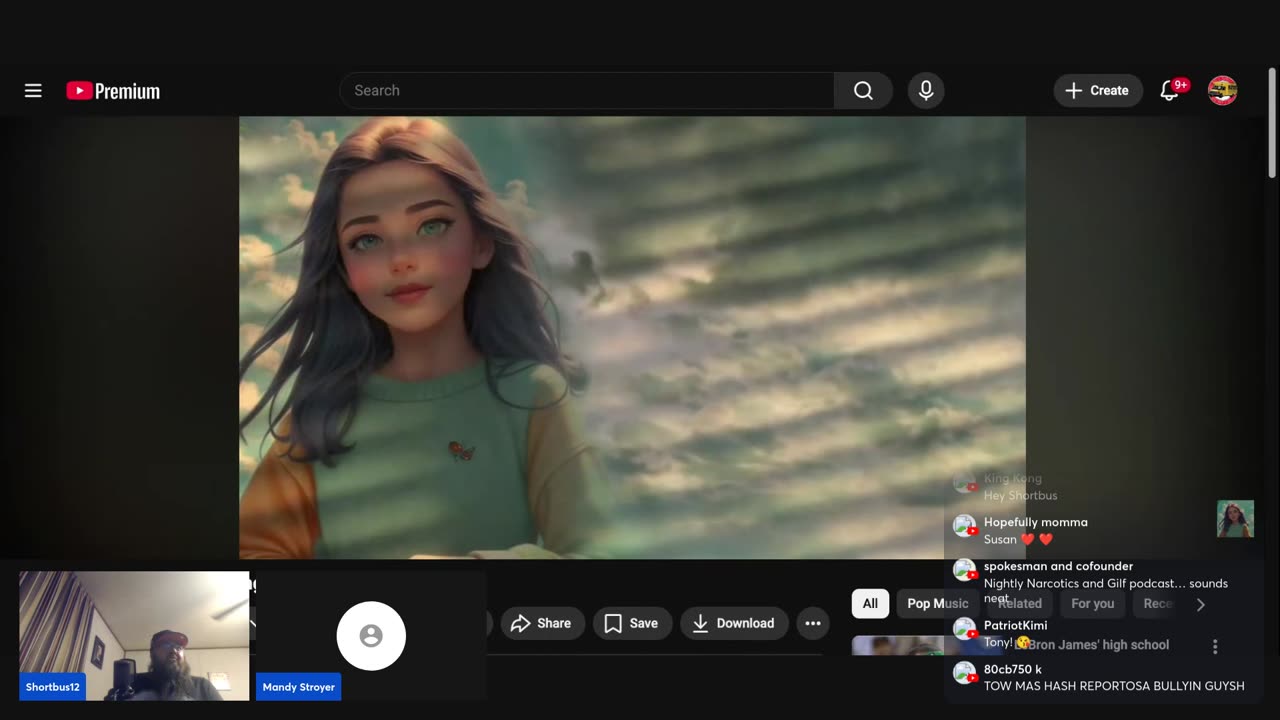1280x720 pixels.
Task: Click the 'spokesman and cofounder' chat username
Action: [1058, 566]
